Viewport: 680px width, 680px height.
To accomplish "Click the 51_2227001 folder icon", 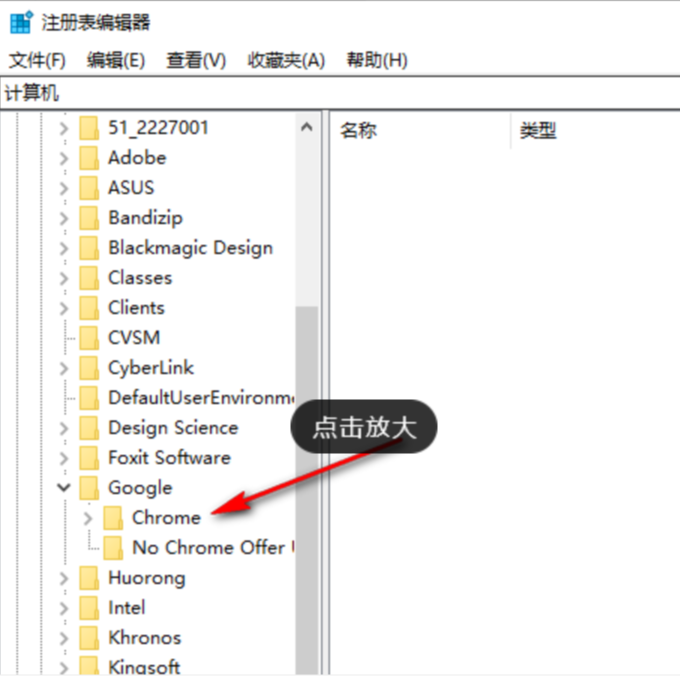I will [x=89, y=128].
